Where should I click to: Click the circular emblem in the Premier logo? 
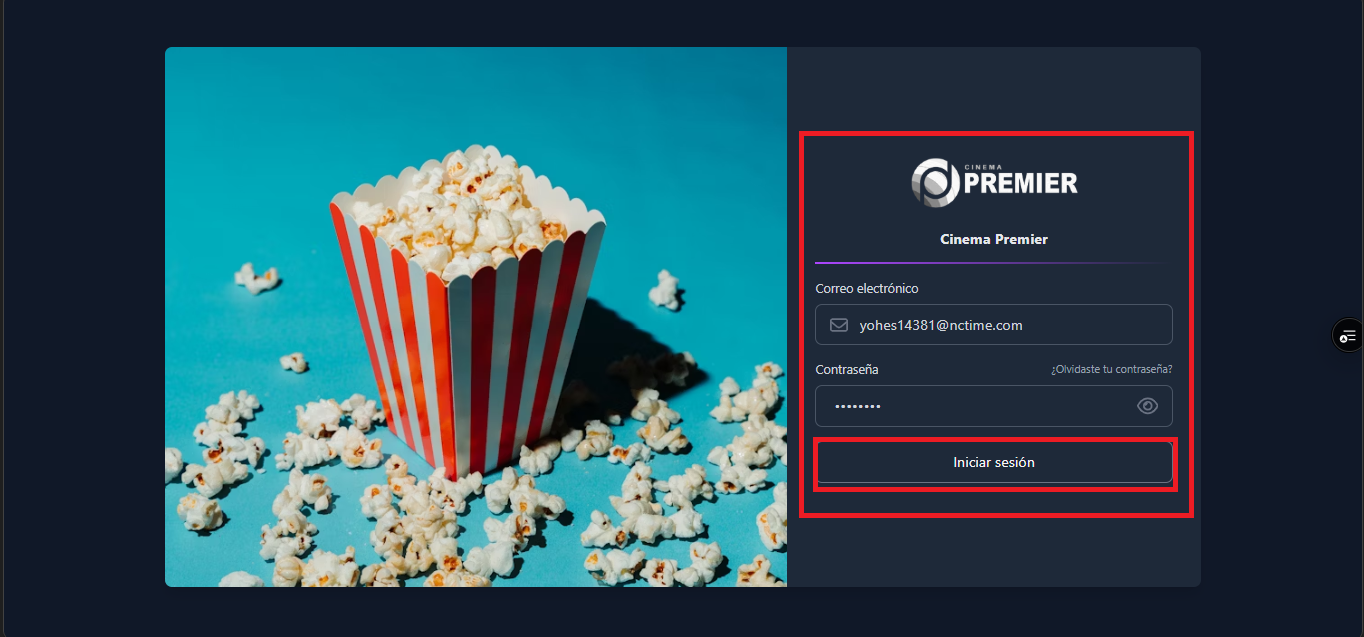click(934, 181)
